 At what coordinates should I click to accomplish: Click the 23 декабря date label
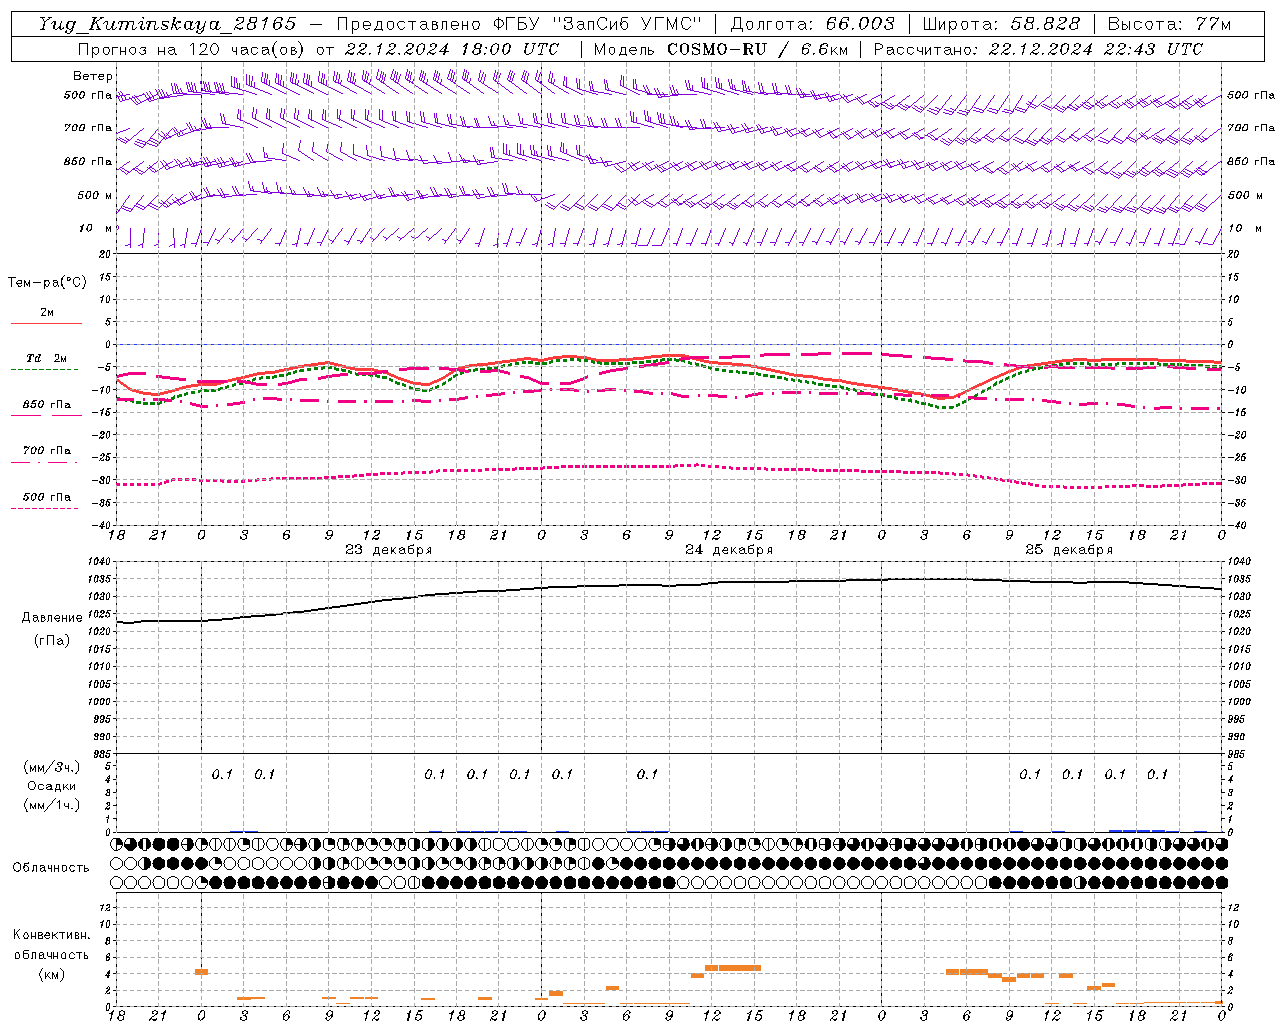389,550
